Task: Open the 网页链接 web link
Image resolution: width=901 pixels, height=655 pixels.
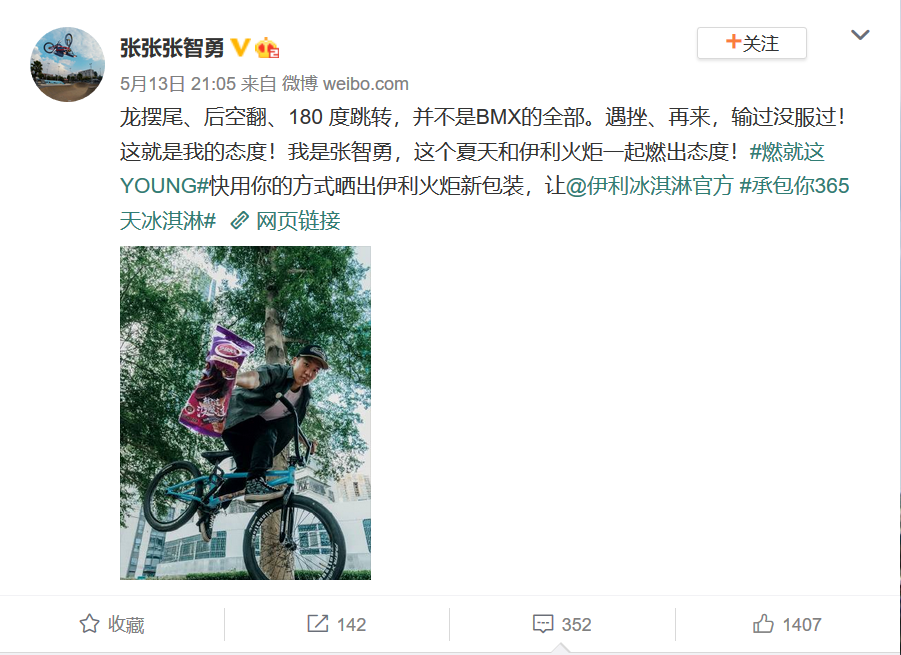Action: [298, 220]
